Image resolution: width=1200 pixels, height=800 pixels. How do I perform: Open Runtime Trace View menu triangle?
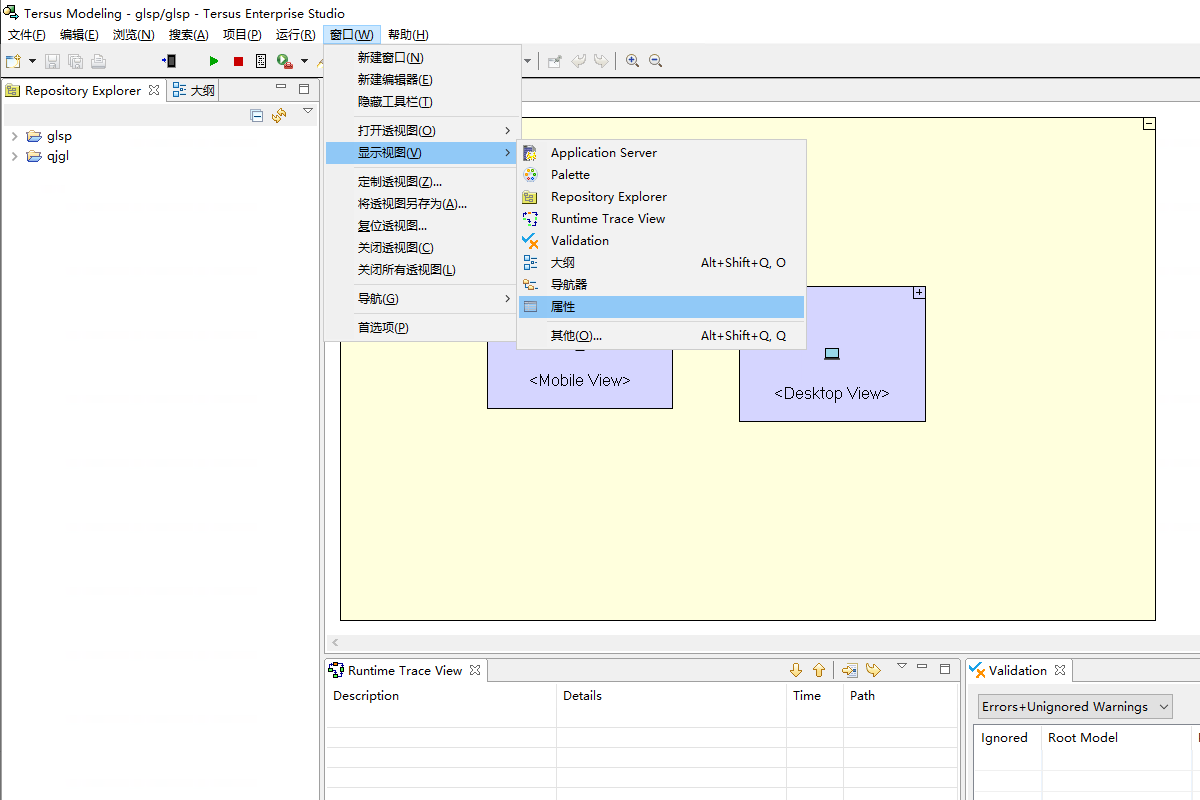pos(901,665)
